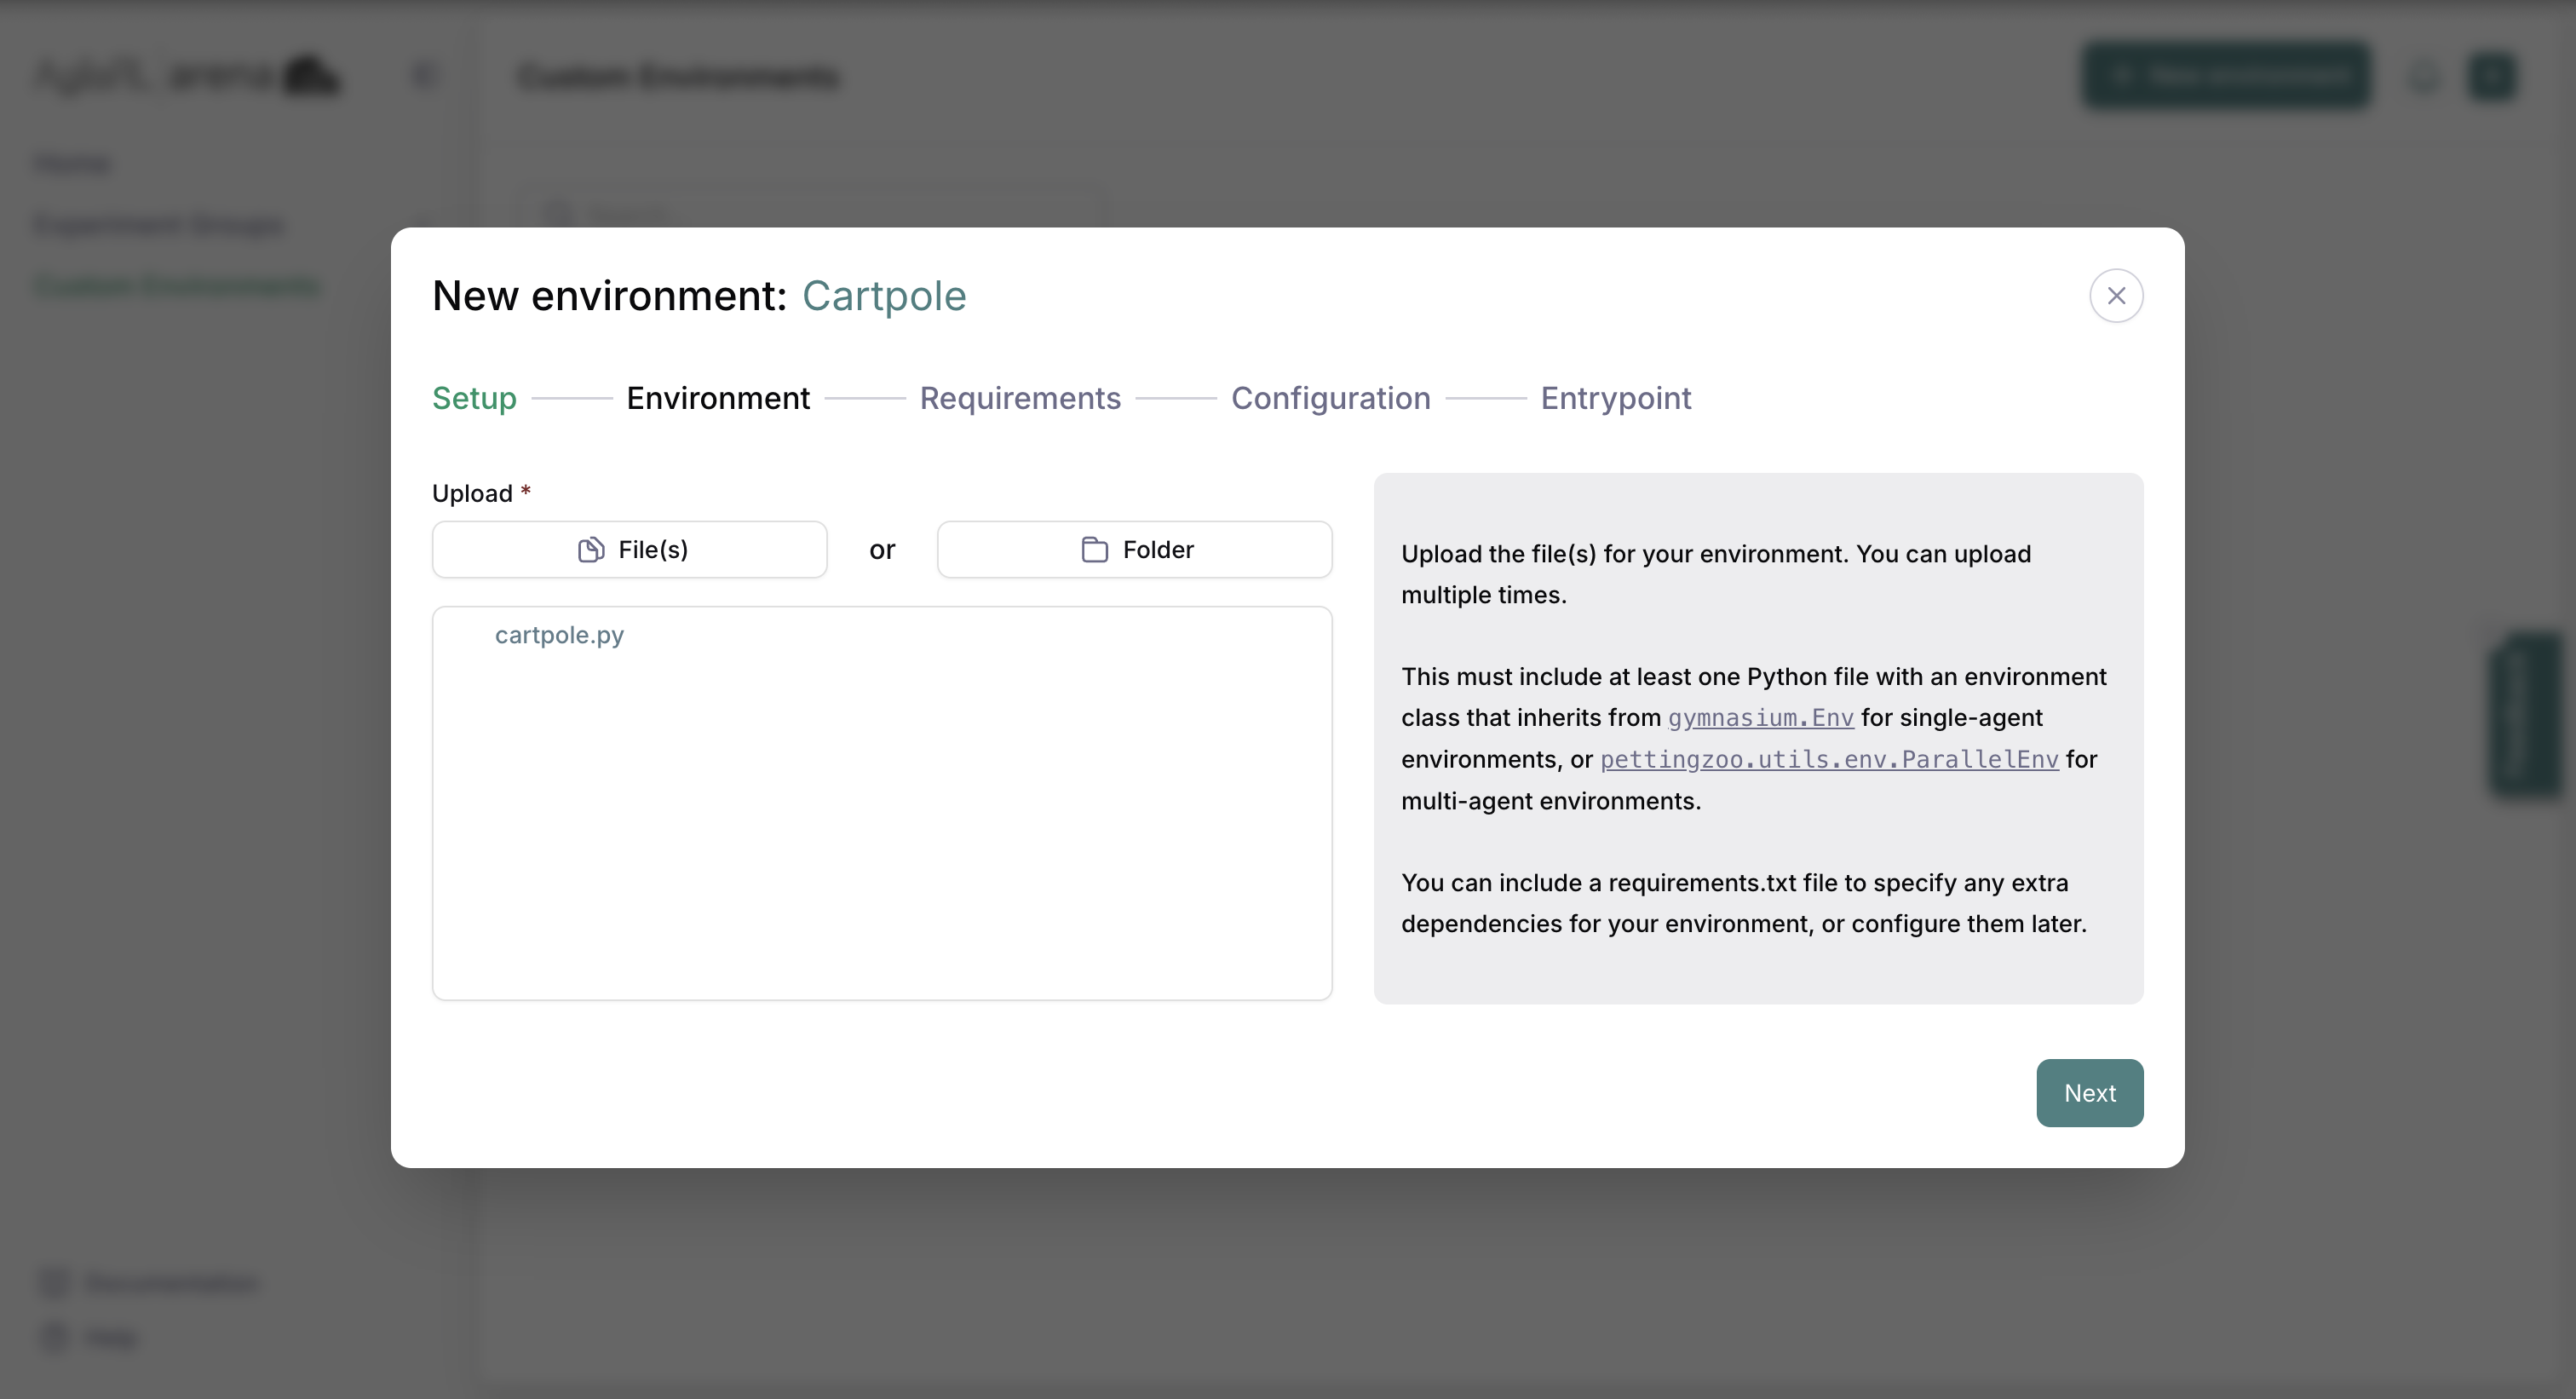Collapse the sidebar using its toggle
This screenshot has height=1399, width=2576.
(x=423, y=74)
